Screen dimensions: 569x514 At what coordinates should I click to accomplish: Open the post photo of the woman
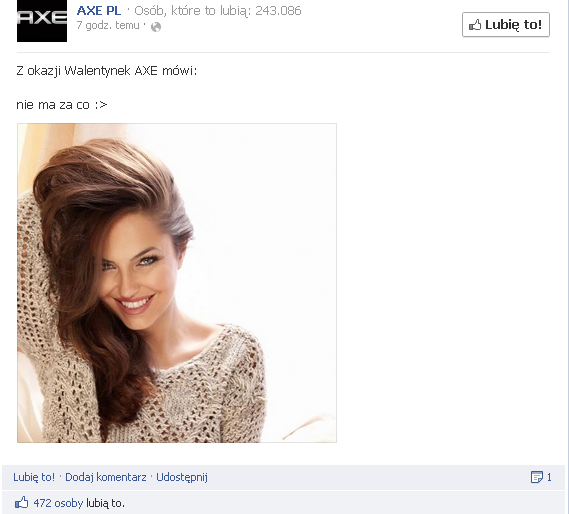[x=177, y=283]
